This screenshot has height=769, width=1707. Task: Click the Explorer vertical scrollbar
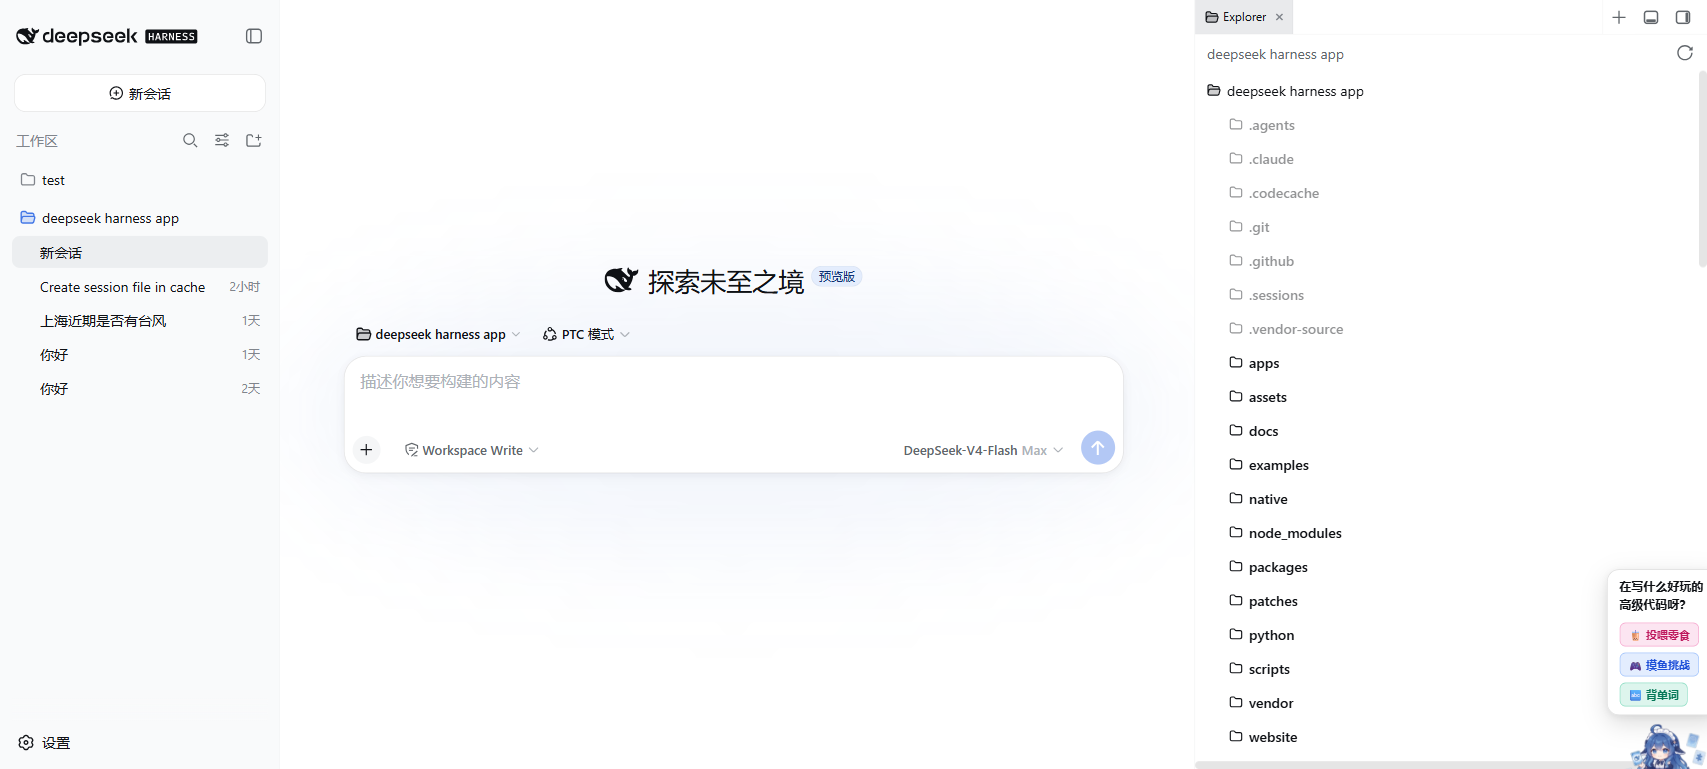pos(1702,170)
